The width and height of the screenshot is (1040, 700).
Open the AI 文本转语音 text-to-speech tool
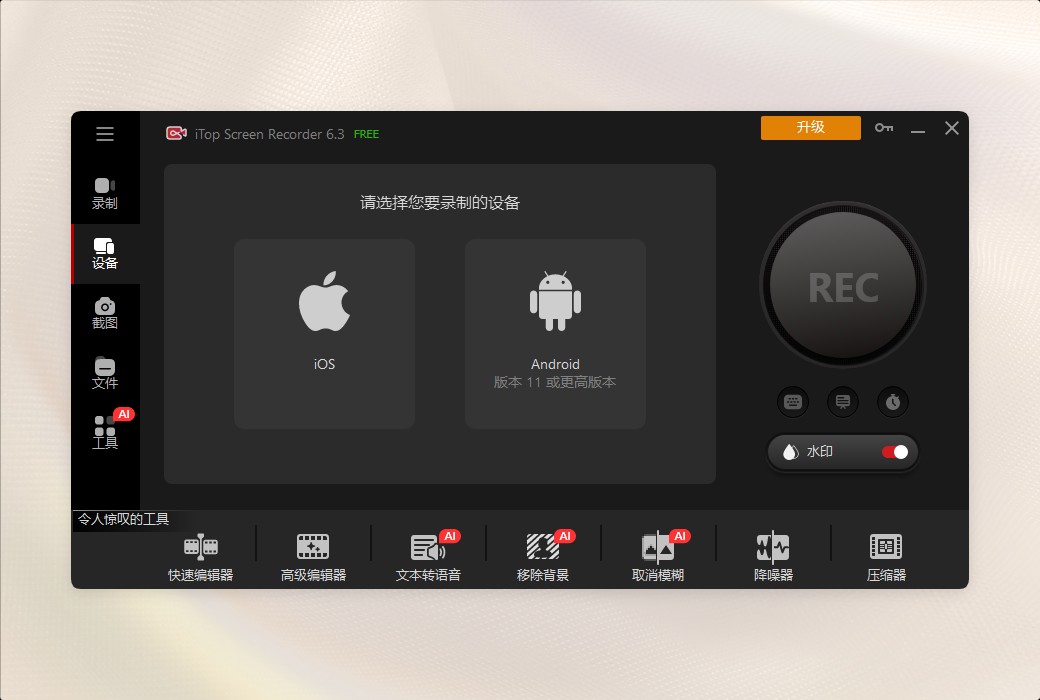click(x=427, y=555)
